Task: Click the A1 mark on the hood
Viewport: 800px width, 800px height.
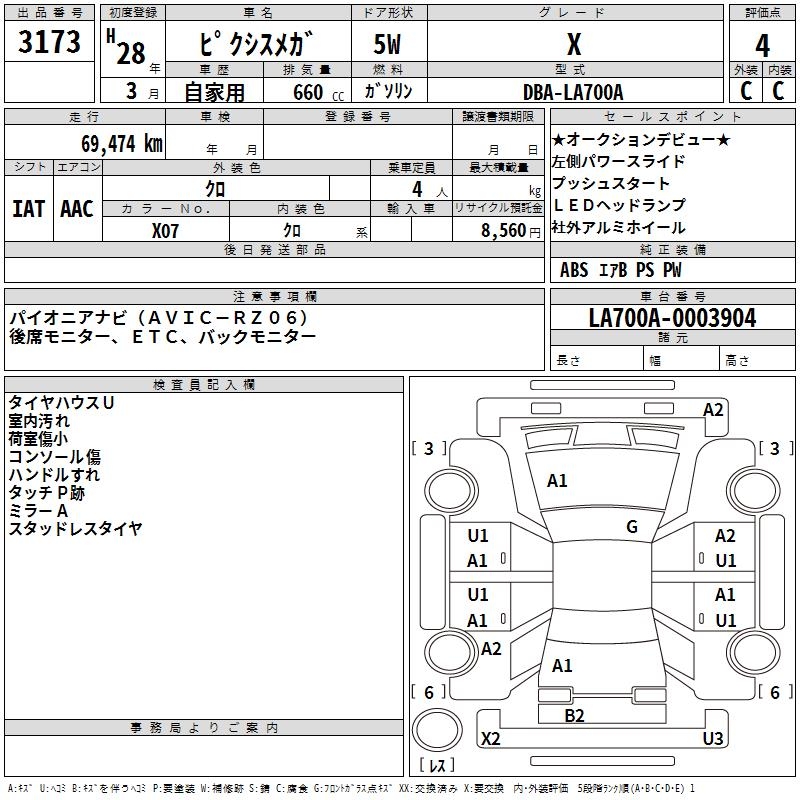Action: tap(557, 481)
